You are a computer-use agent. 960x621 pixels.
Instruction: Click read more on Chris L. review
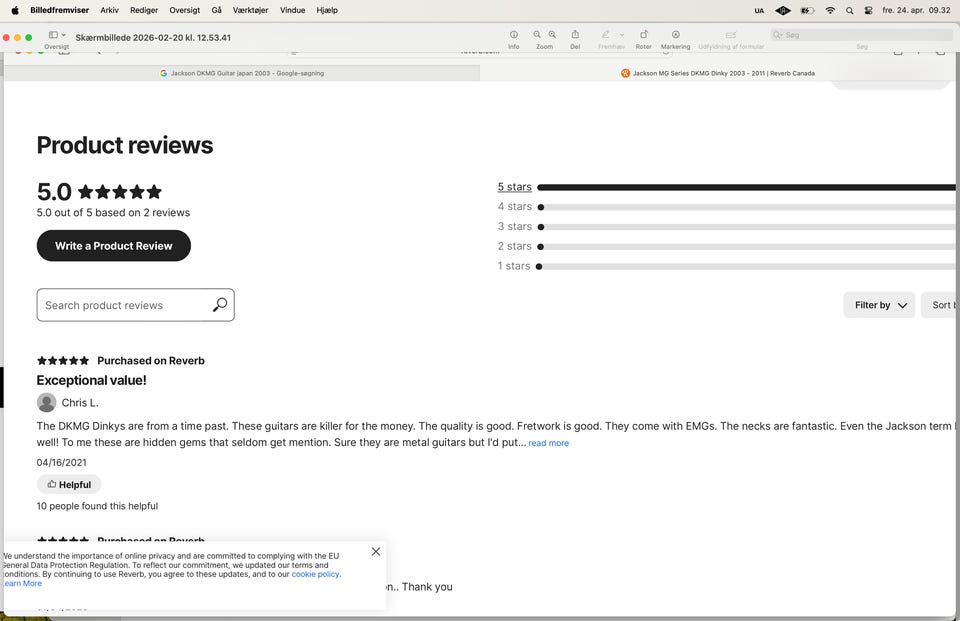[549, 443]
